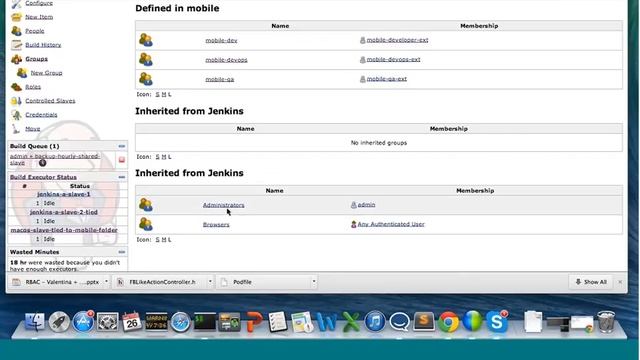Open Skype from the Dock

[x=497, y=322]
